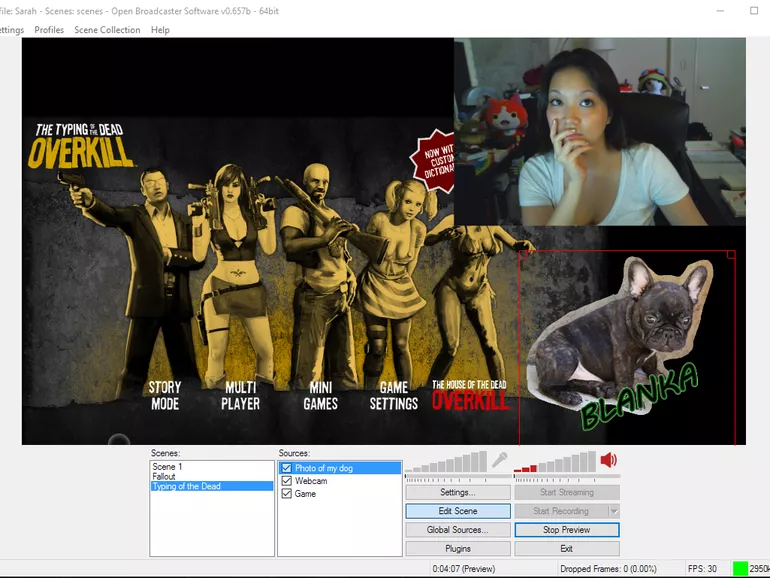The height and width of the screenshot is (578, 770).
Task: Click the Edit Scene button
Action: click(458, 511)
